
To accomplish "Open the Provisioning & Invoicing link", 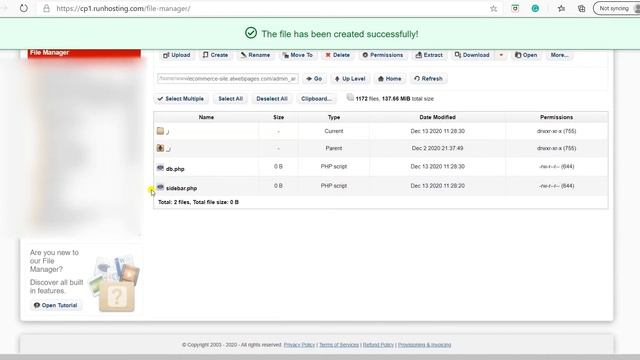I will (x=424, y=345).
